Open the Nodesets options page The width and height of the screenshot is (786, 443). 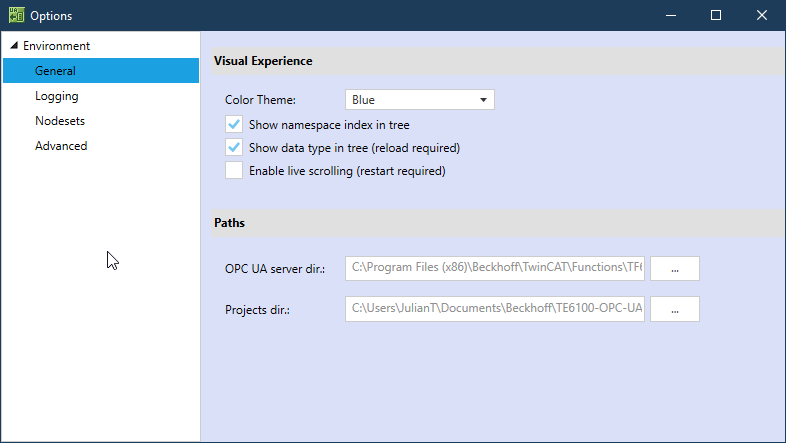(x=60, y=121)
